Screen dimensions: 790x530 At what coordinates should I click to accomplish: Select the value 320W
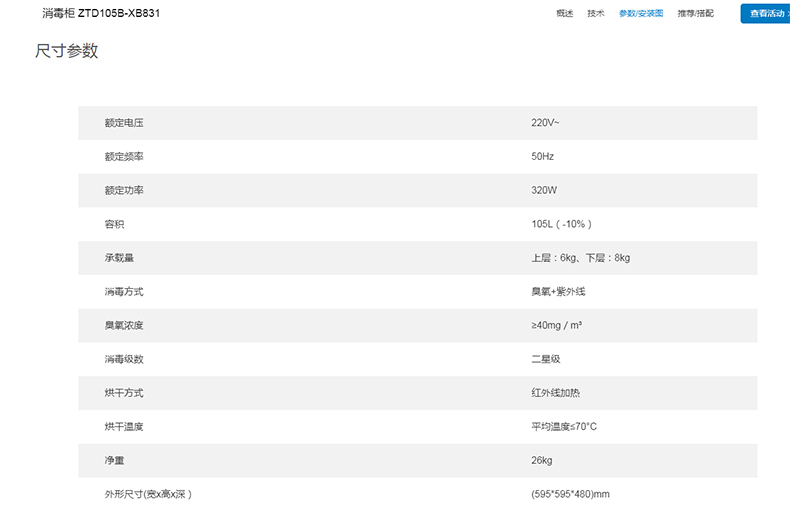544,190
